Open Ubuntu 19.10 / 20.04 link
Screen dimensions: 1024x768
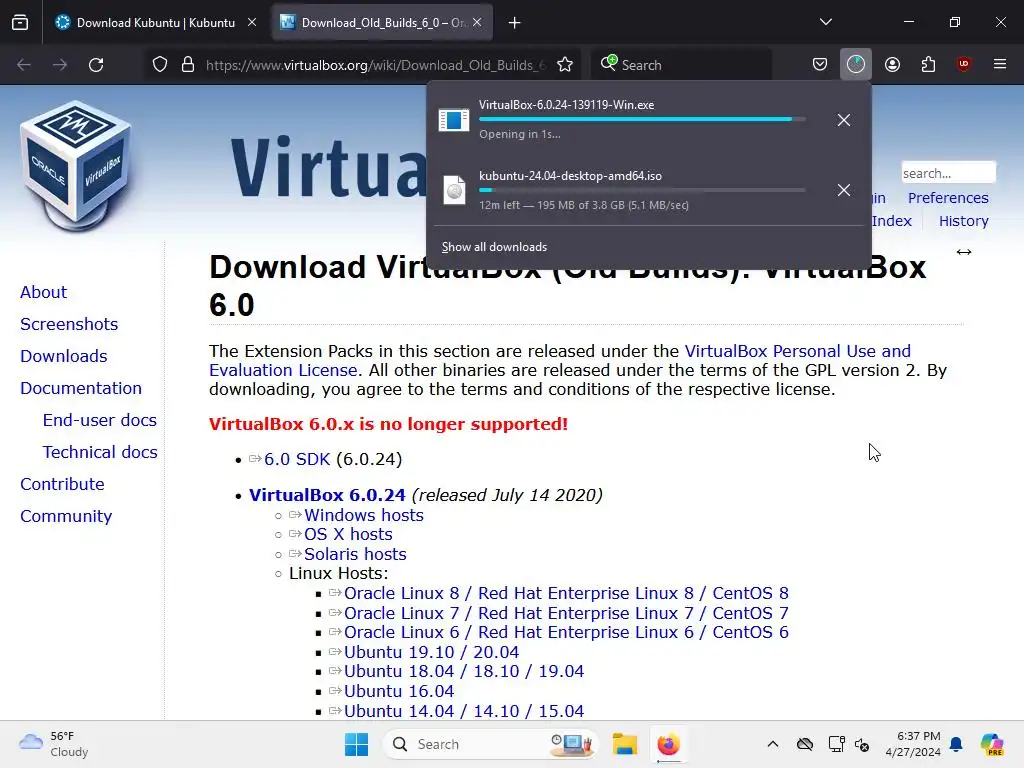tap(432, 652)
